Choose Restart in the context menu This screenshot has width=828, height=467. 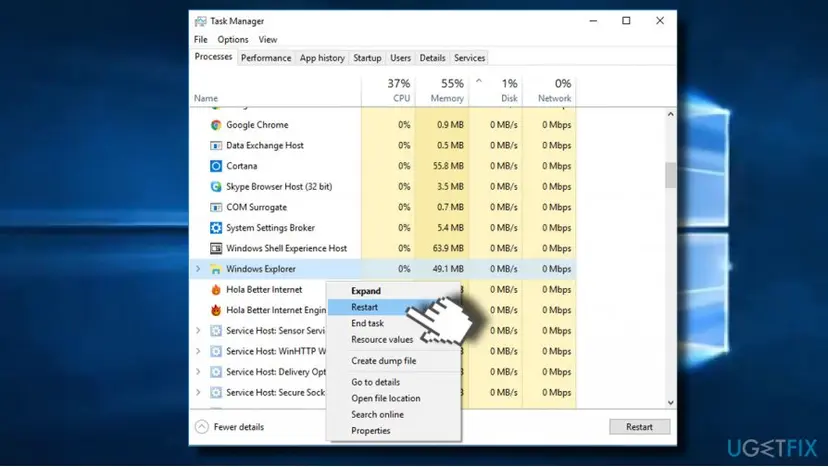(x=394, y=307)
